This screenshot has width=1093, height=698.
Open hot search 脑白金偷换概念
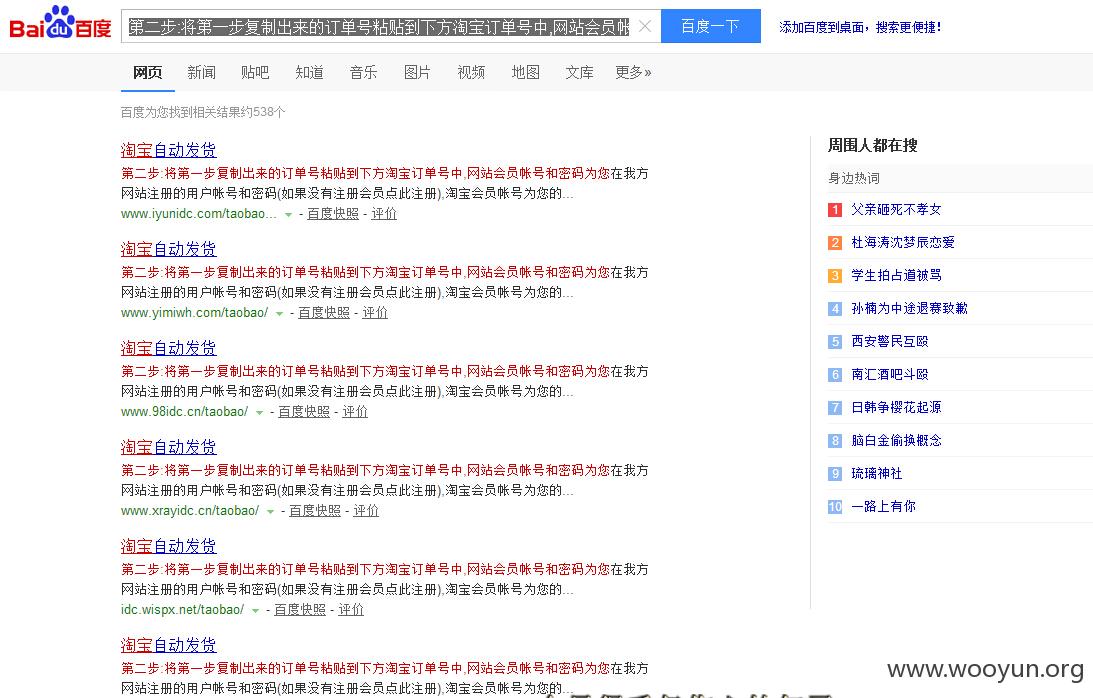(x=896, y=441)
